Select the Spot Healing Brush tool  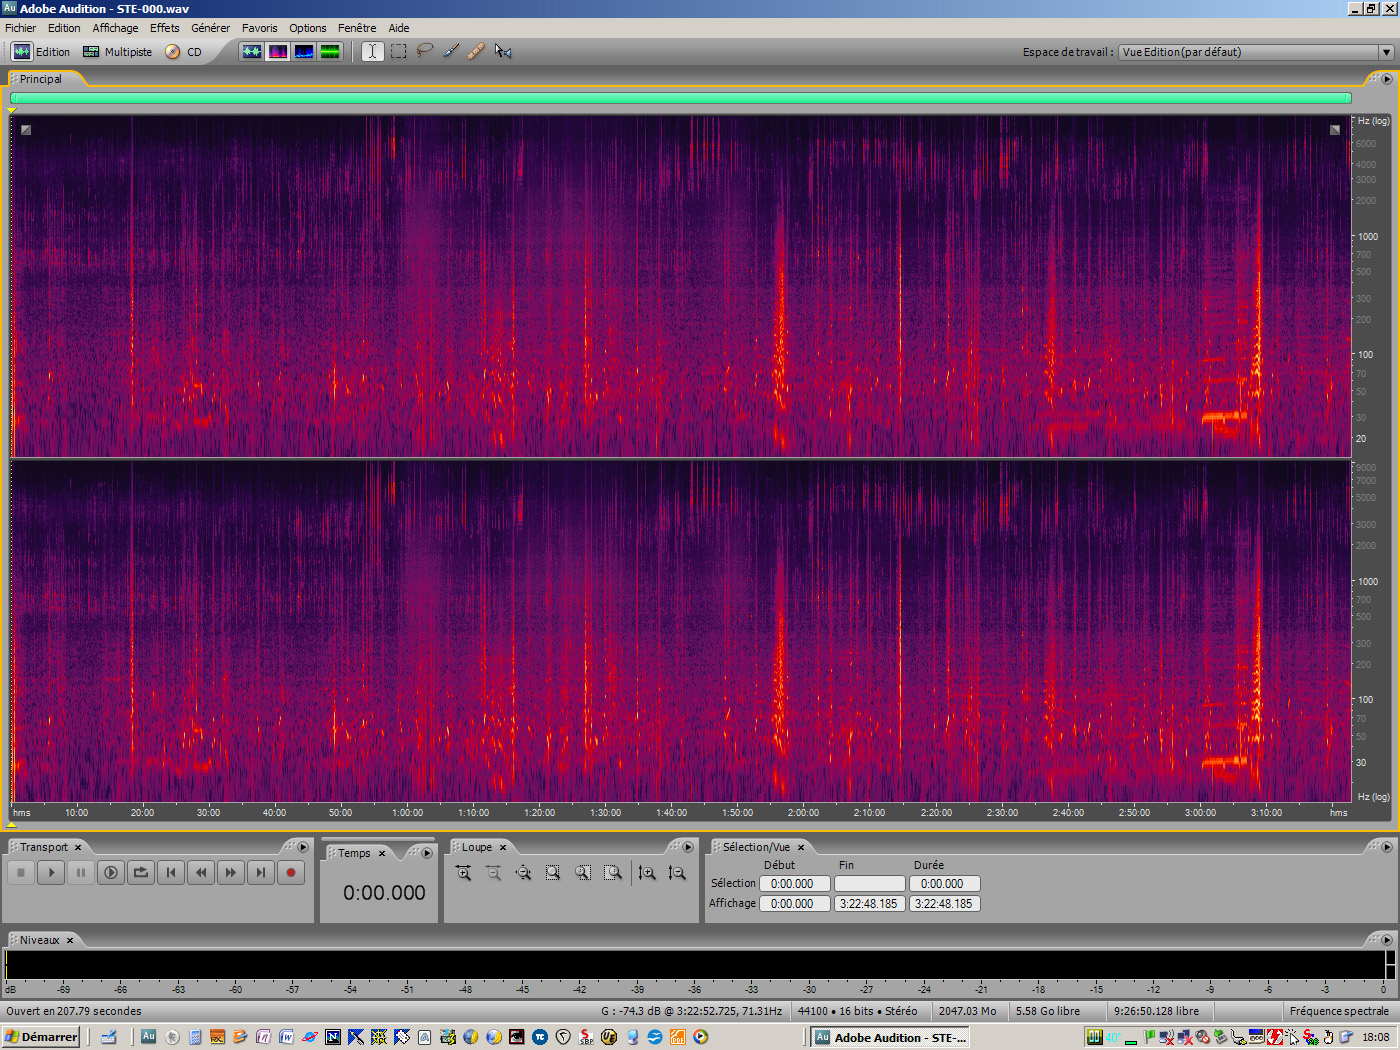[x=475, y=51]
